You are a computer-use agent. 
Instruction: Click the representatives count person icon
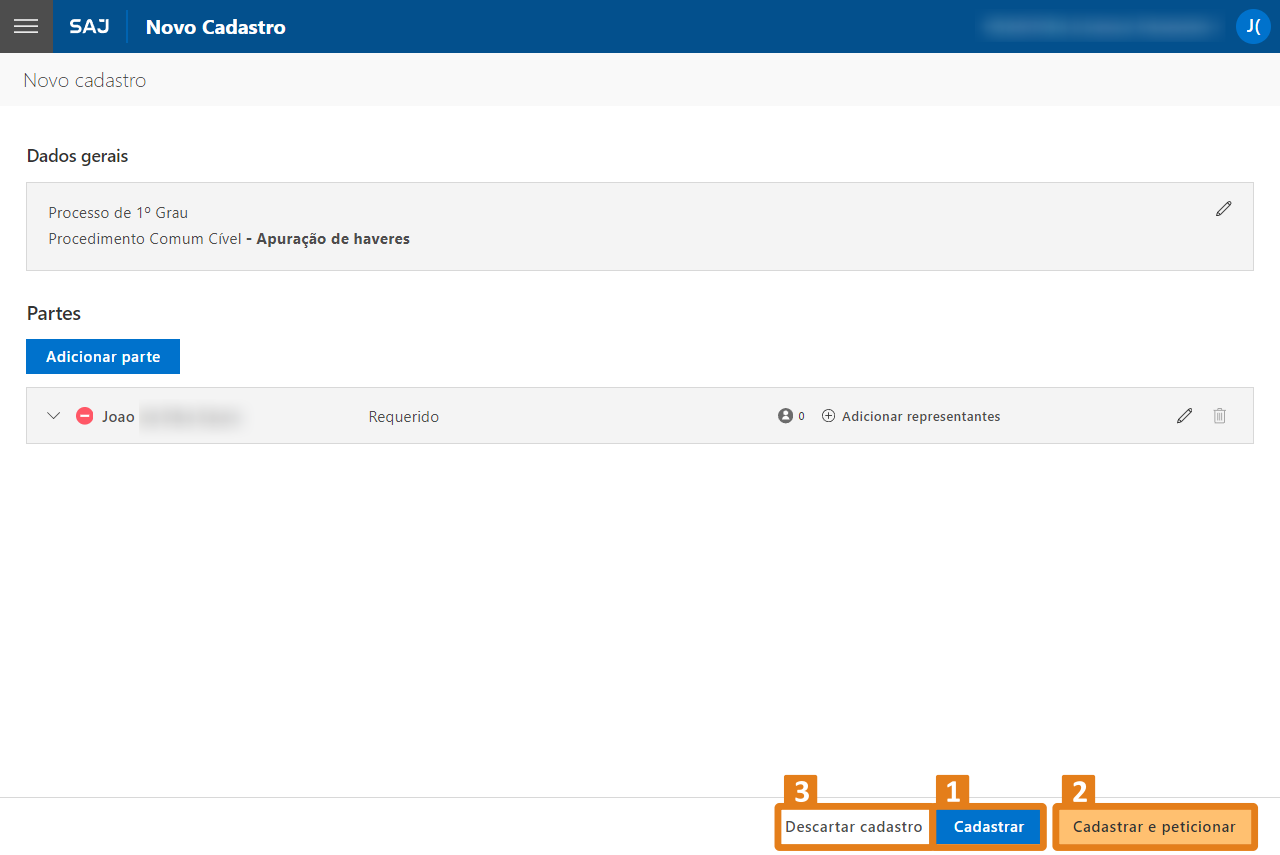(x=785, y=416)
